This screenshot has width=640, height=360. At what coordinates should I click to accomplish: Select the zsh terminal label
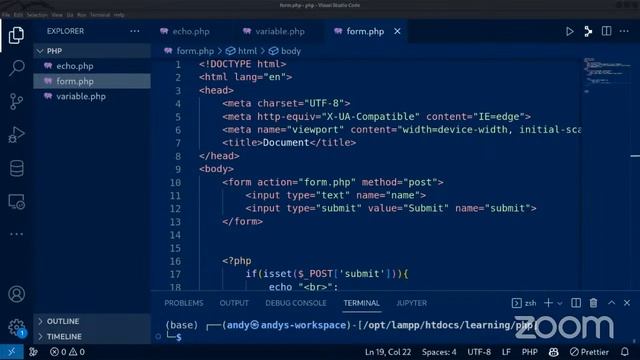coord(524,303)
